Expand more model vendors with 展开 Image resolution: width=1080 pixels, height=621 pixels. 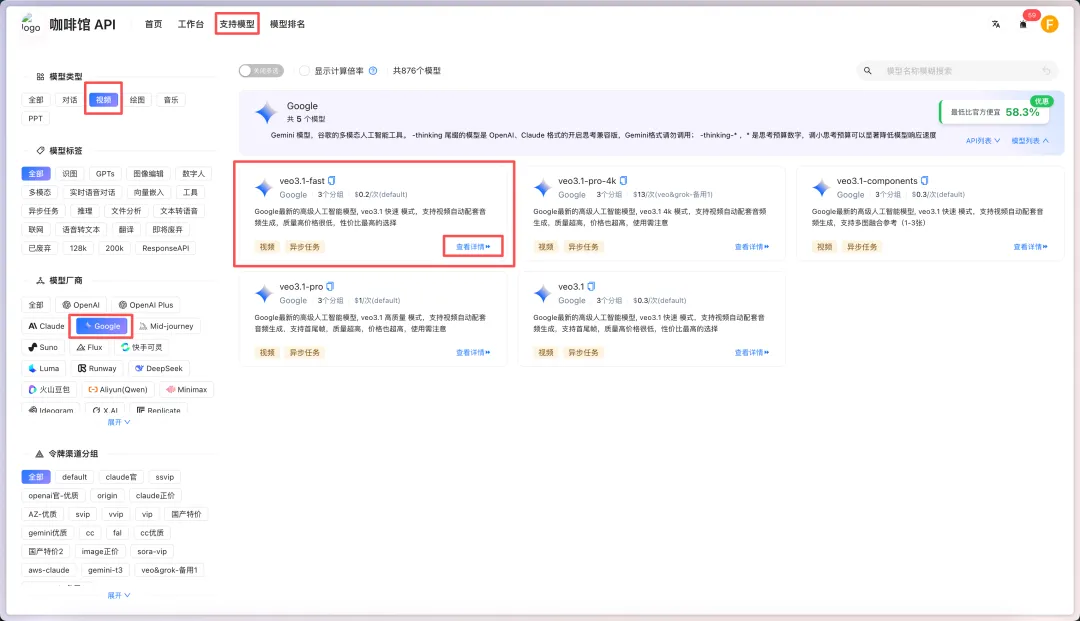(118, 422)
